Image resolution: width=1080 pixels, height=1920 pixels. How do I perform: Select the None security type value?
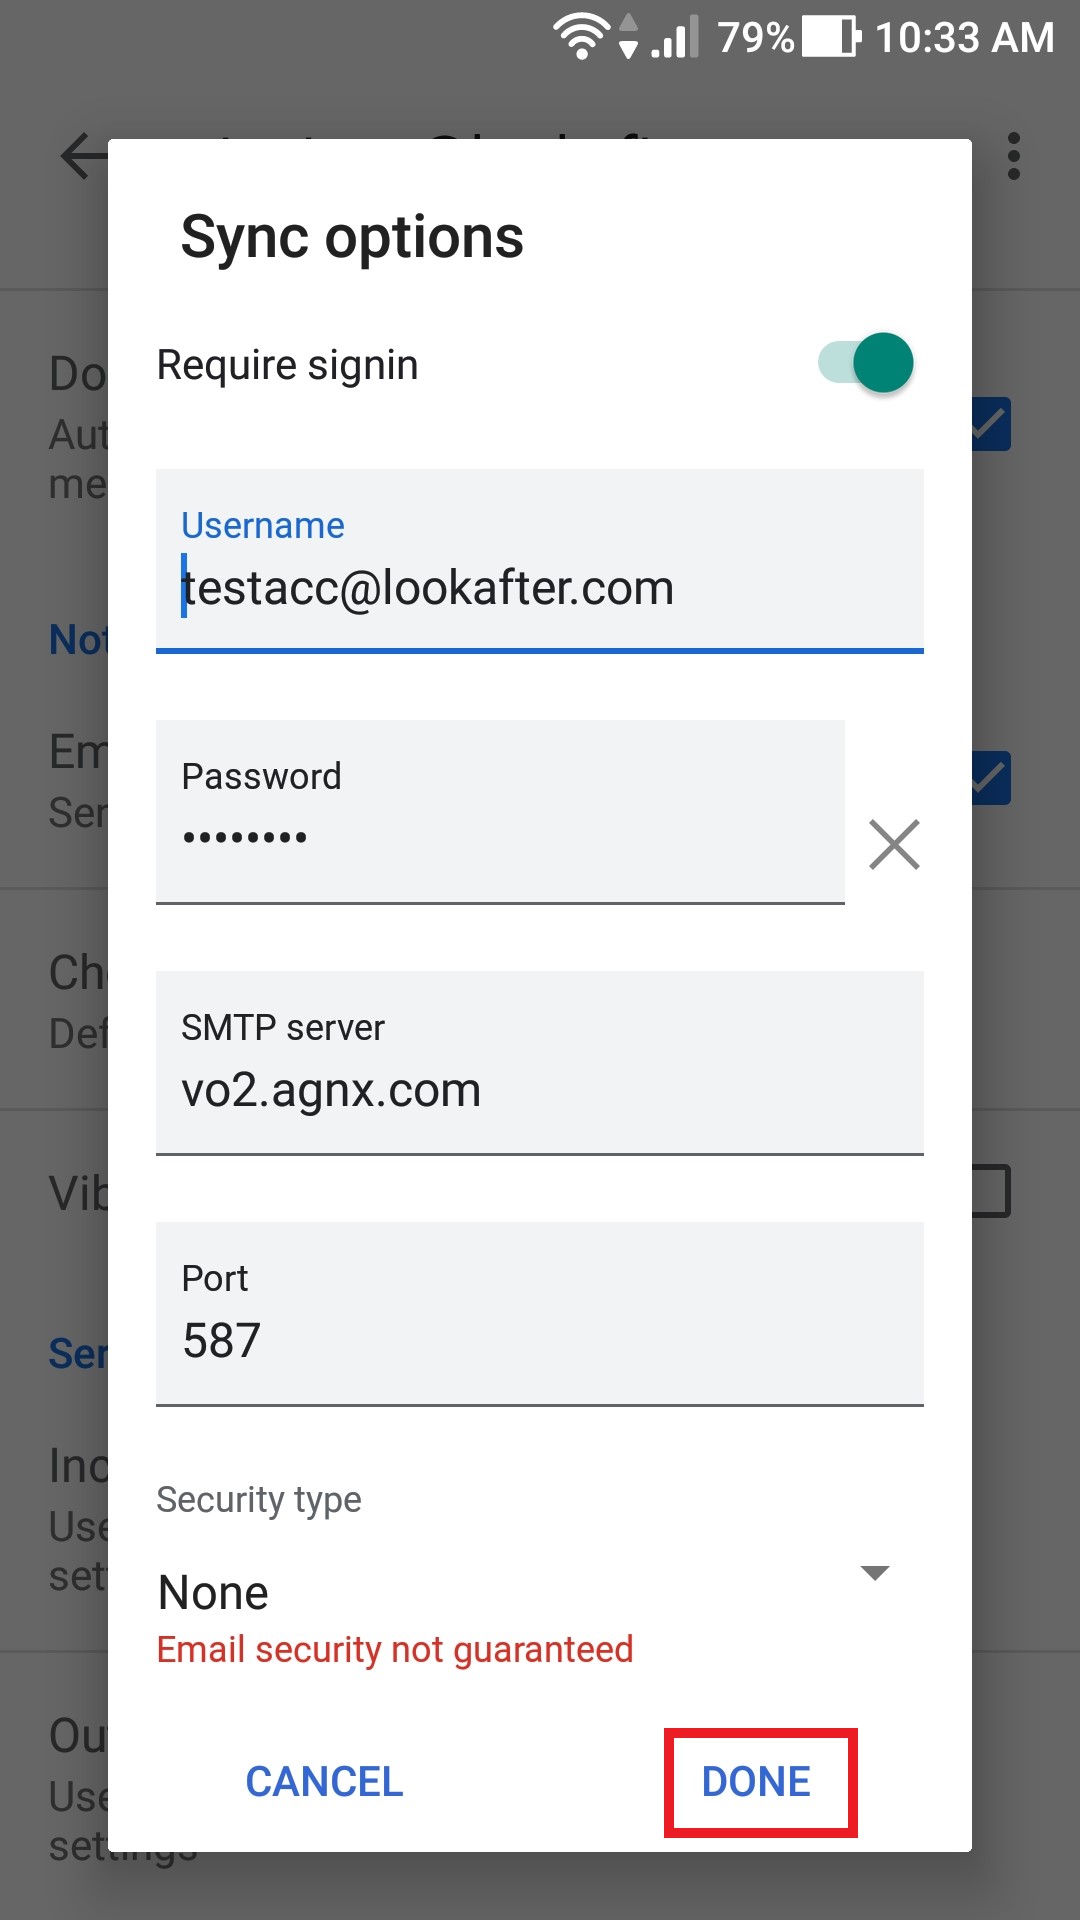(214, 1592)
